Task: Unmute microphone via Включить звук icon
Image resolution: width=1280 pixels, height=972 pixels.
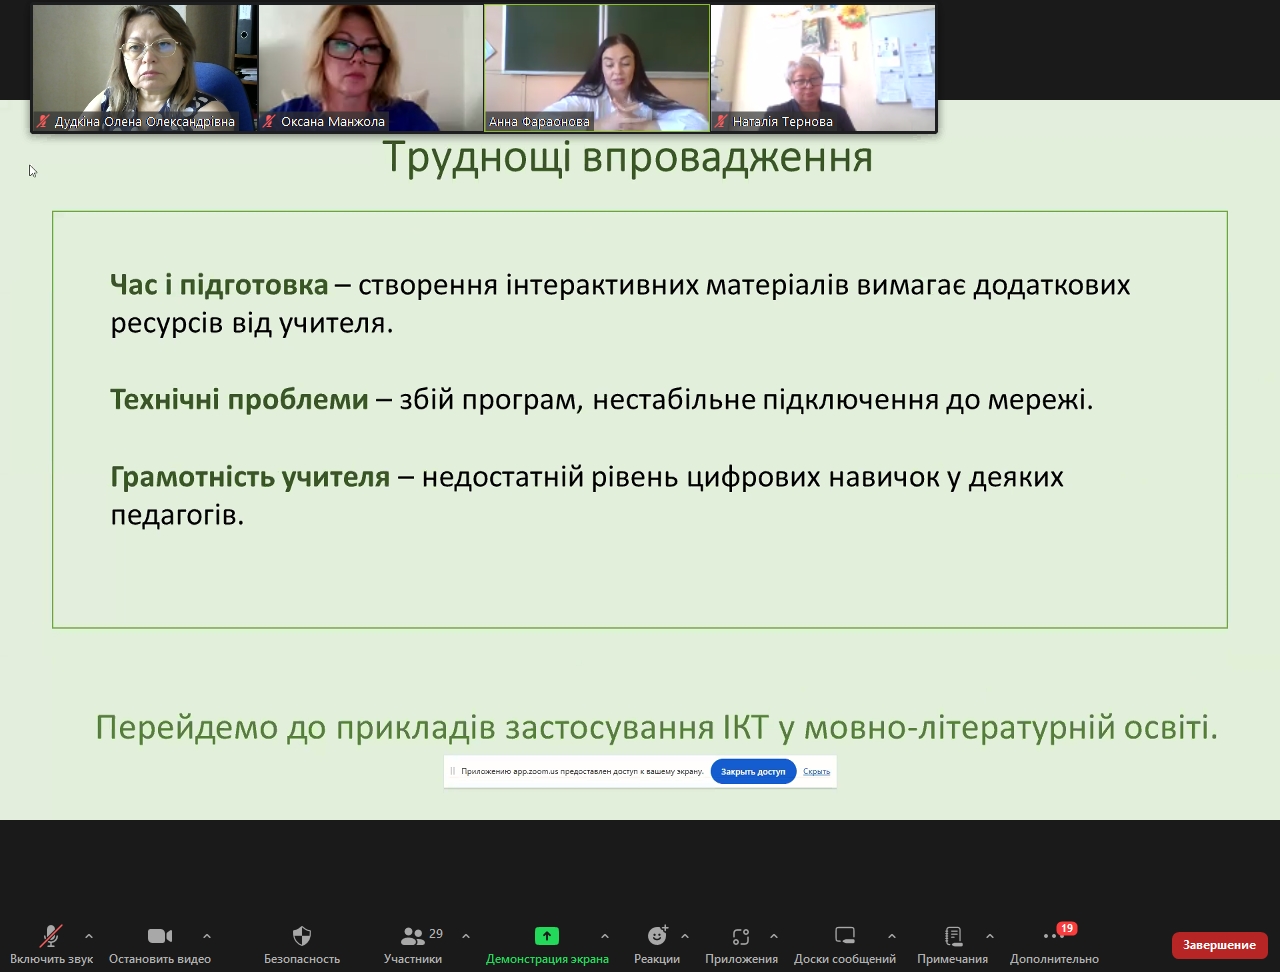Action: 50,936
